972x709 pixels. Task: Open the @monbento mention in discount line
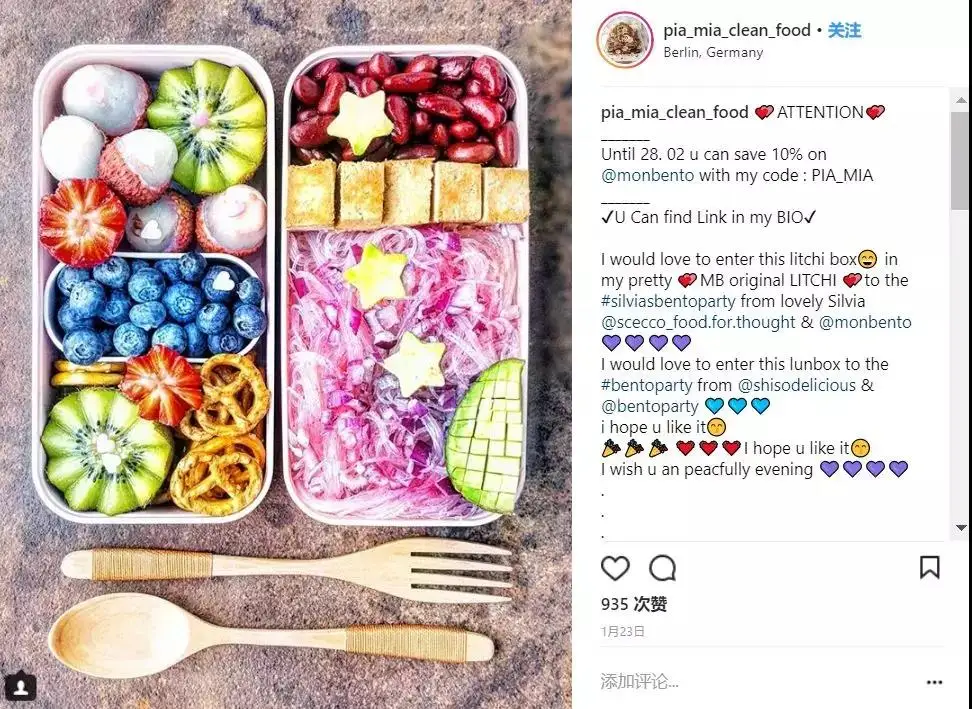(647, 175)
